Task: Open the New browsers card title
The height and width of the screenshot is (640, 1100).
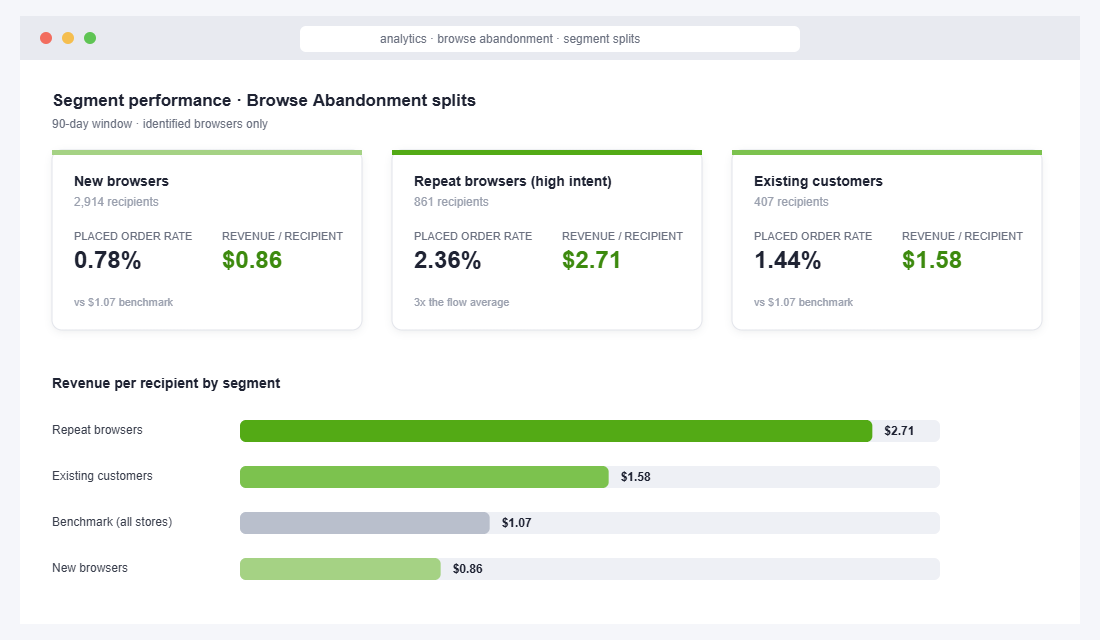Action: 121,181
